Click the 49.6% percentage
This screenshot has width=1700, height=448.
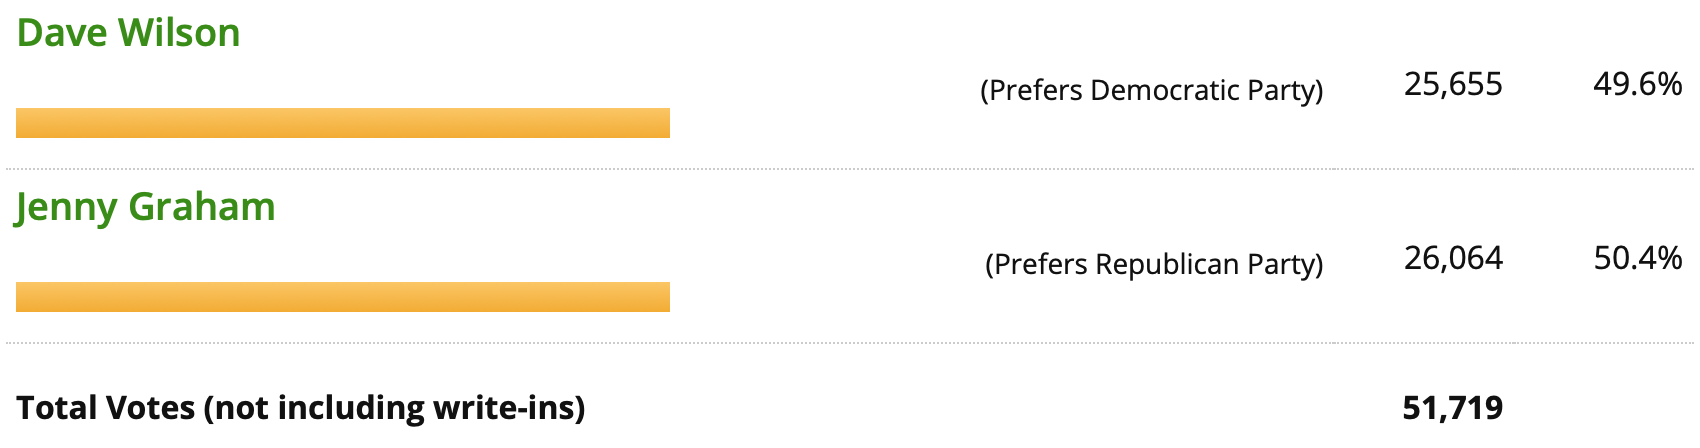1638,84
